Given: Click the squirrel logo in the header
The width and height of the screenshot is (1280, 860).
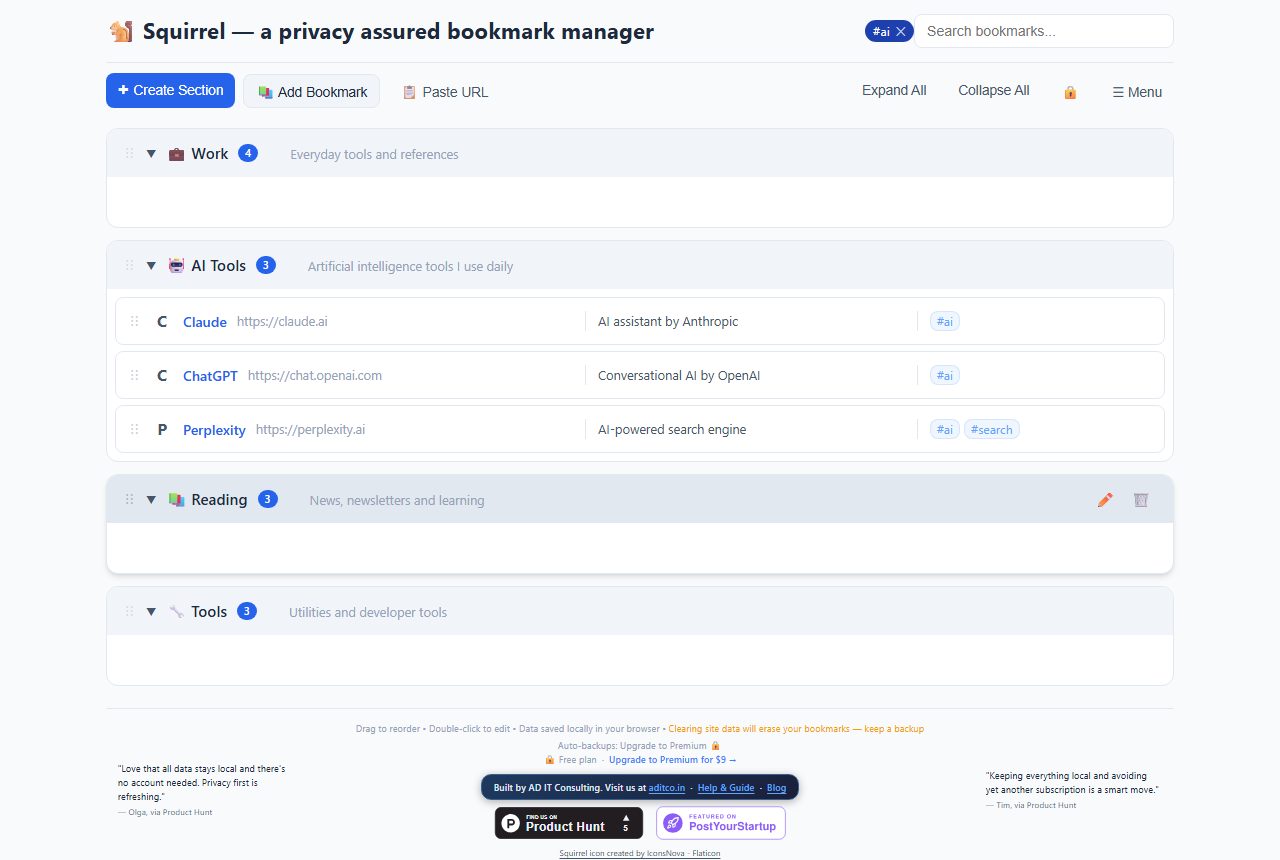Looking at the screenshot, I should pyautogui.click(x=120, y=31).
